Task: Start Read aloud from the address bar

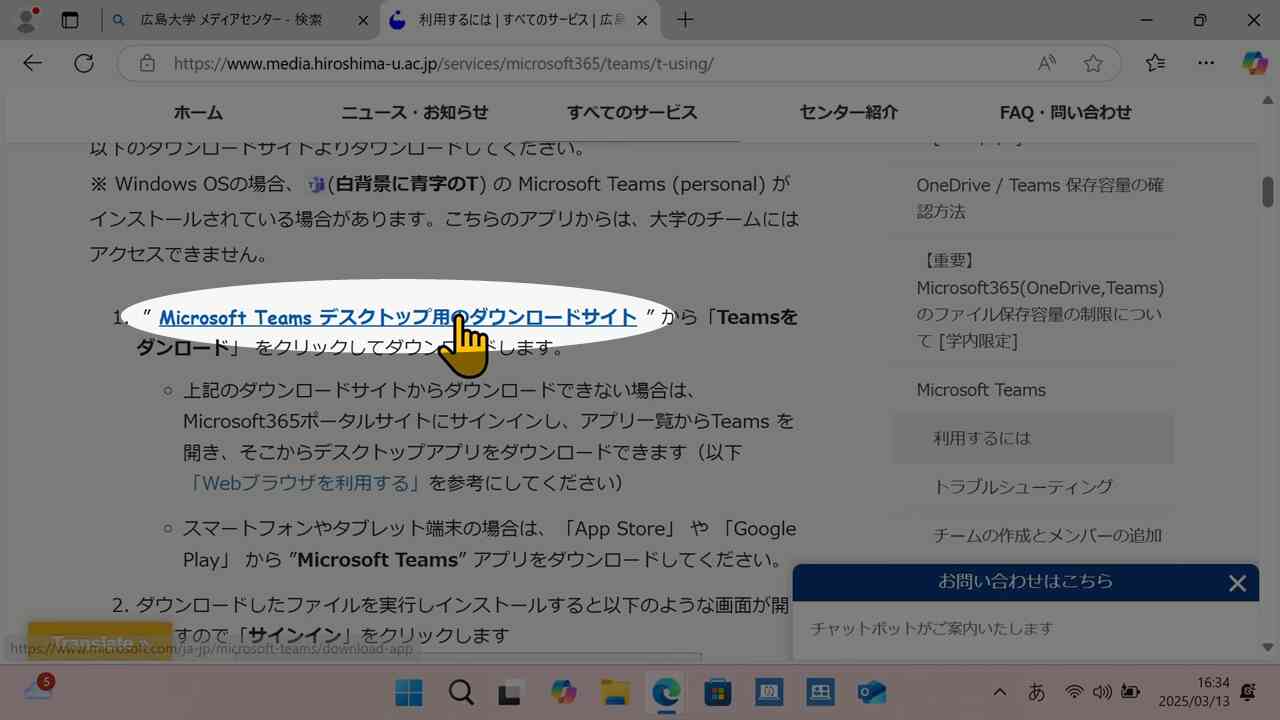Action: point(1046,62)
